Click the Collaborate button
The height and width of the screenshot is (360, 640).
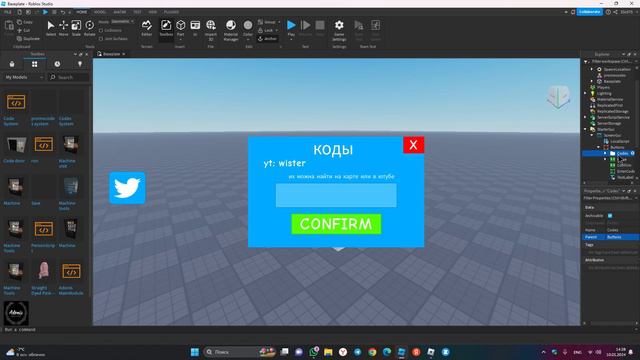pyautogui.click(x=589, y=12)
